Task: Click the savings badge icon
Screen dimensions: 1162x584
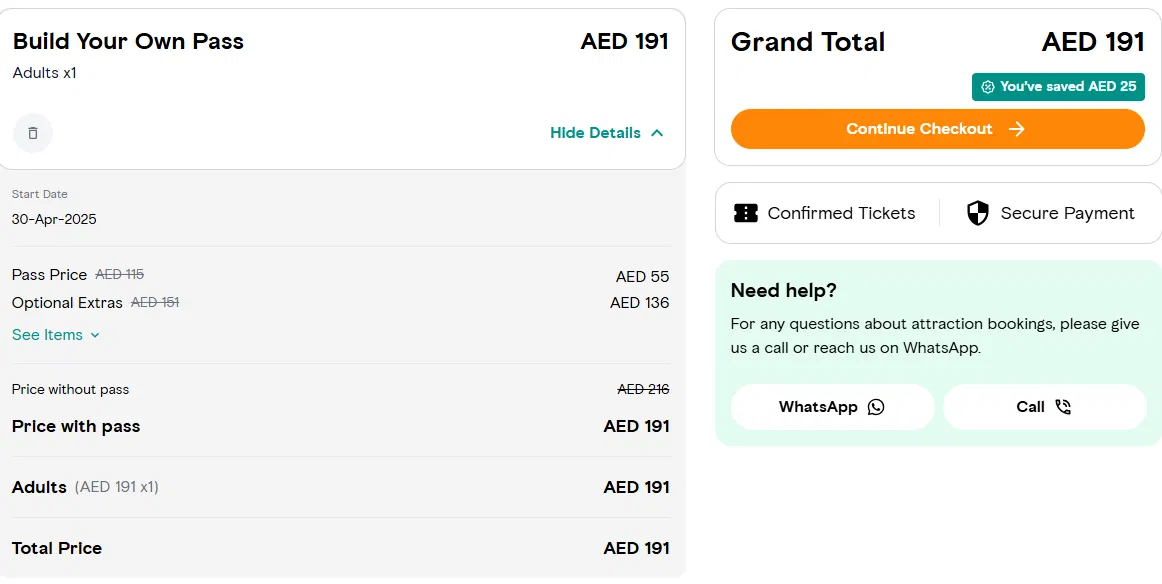Action: click(988, 87)
